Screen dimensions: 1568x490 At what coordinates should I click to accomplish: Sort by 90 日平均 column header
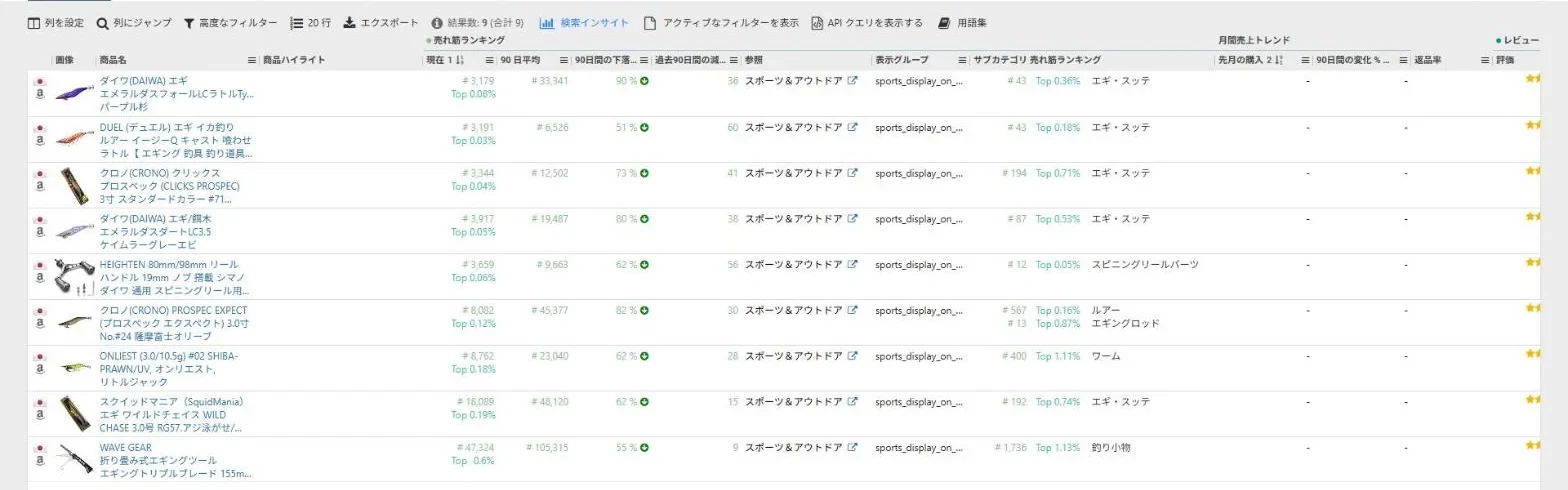(x=521, y=60)
